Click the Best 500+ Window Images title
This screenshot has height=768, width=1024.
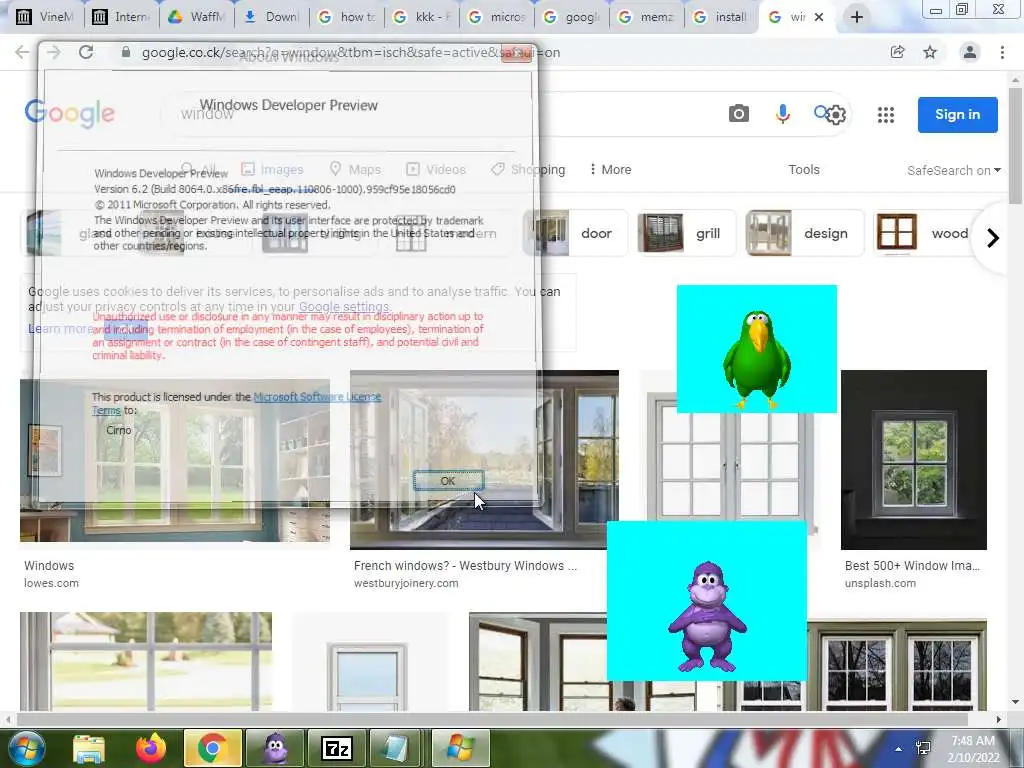pos(912,566)
